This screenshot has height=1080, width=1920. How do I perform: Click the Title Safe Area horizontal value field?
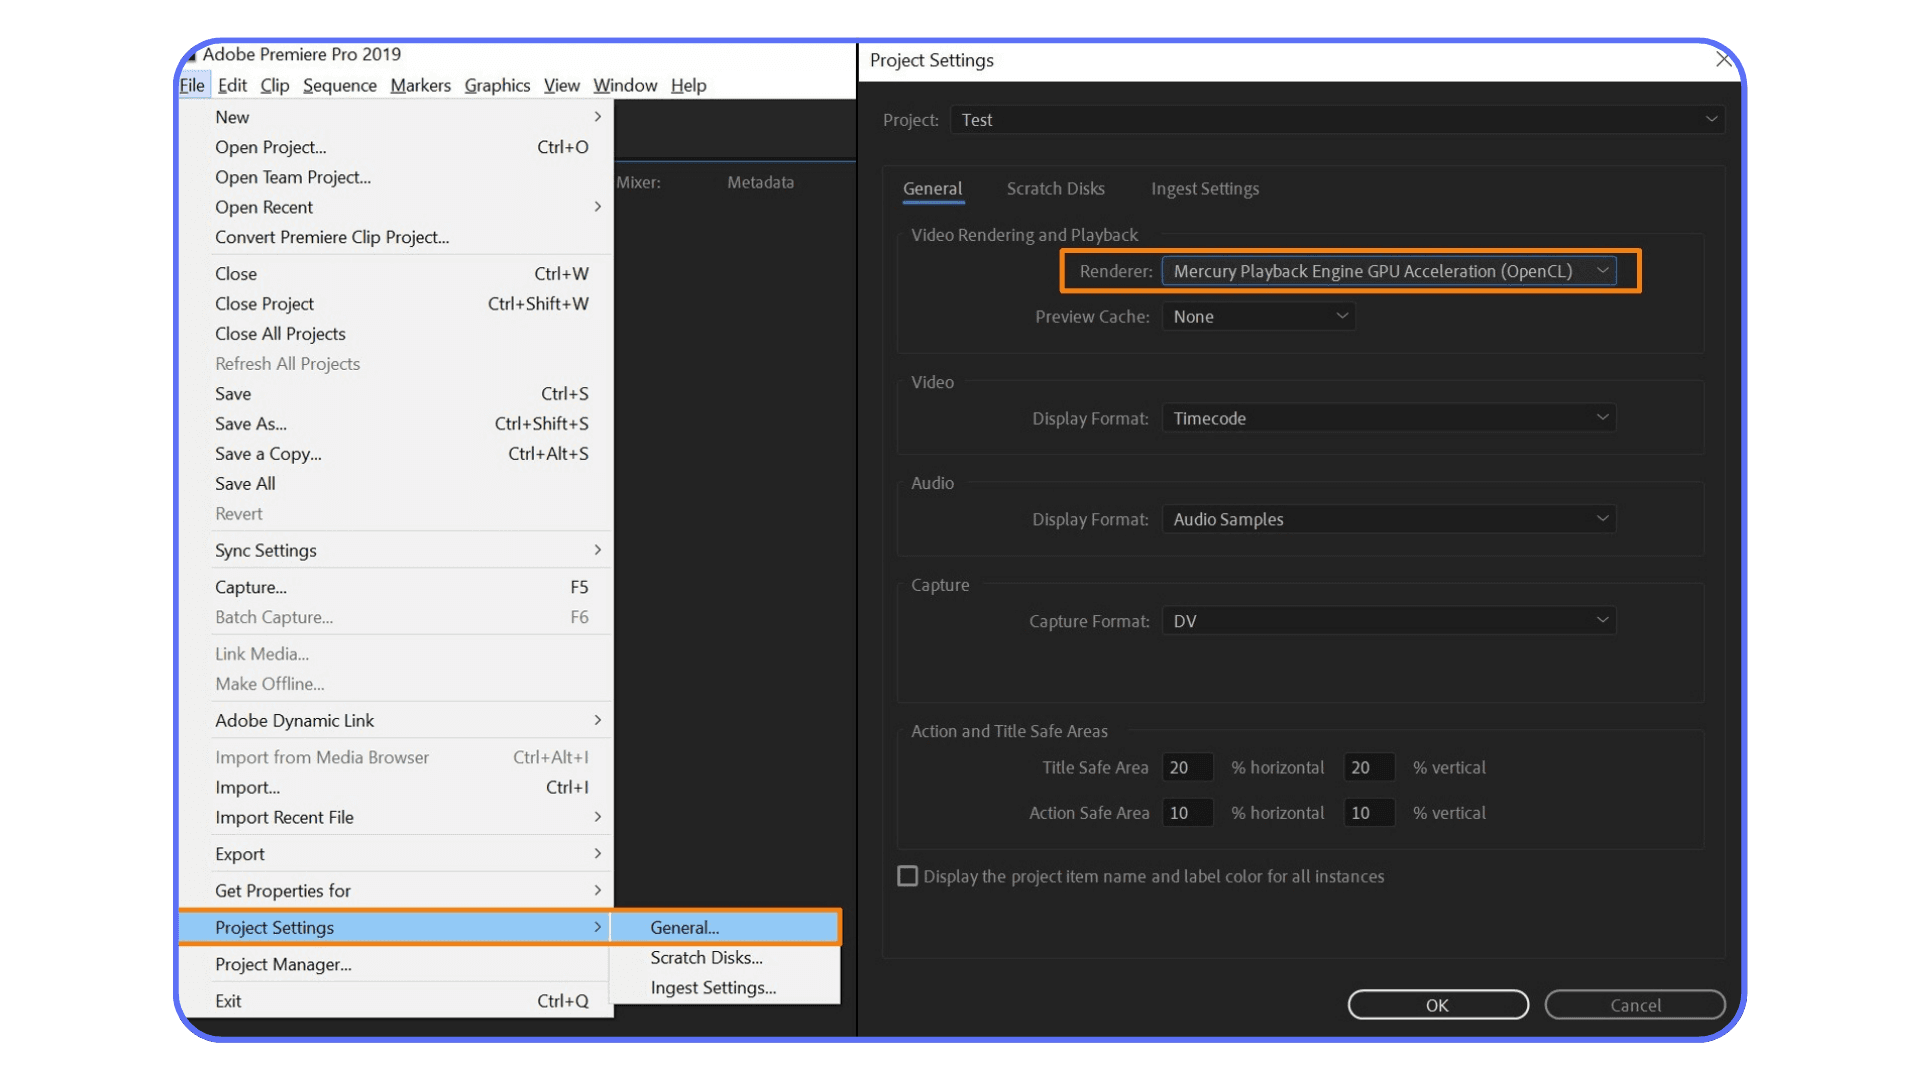[1187, 767]
